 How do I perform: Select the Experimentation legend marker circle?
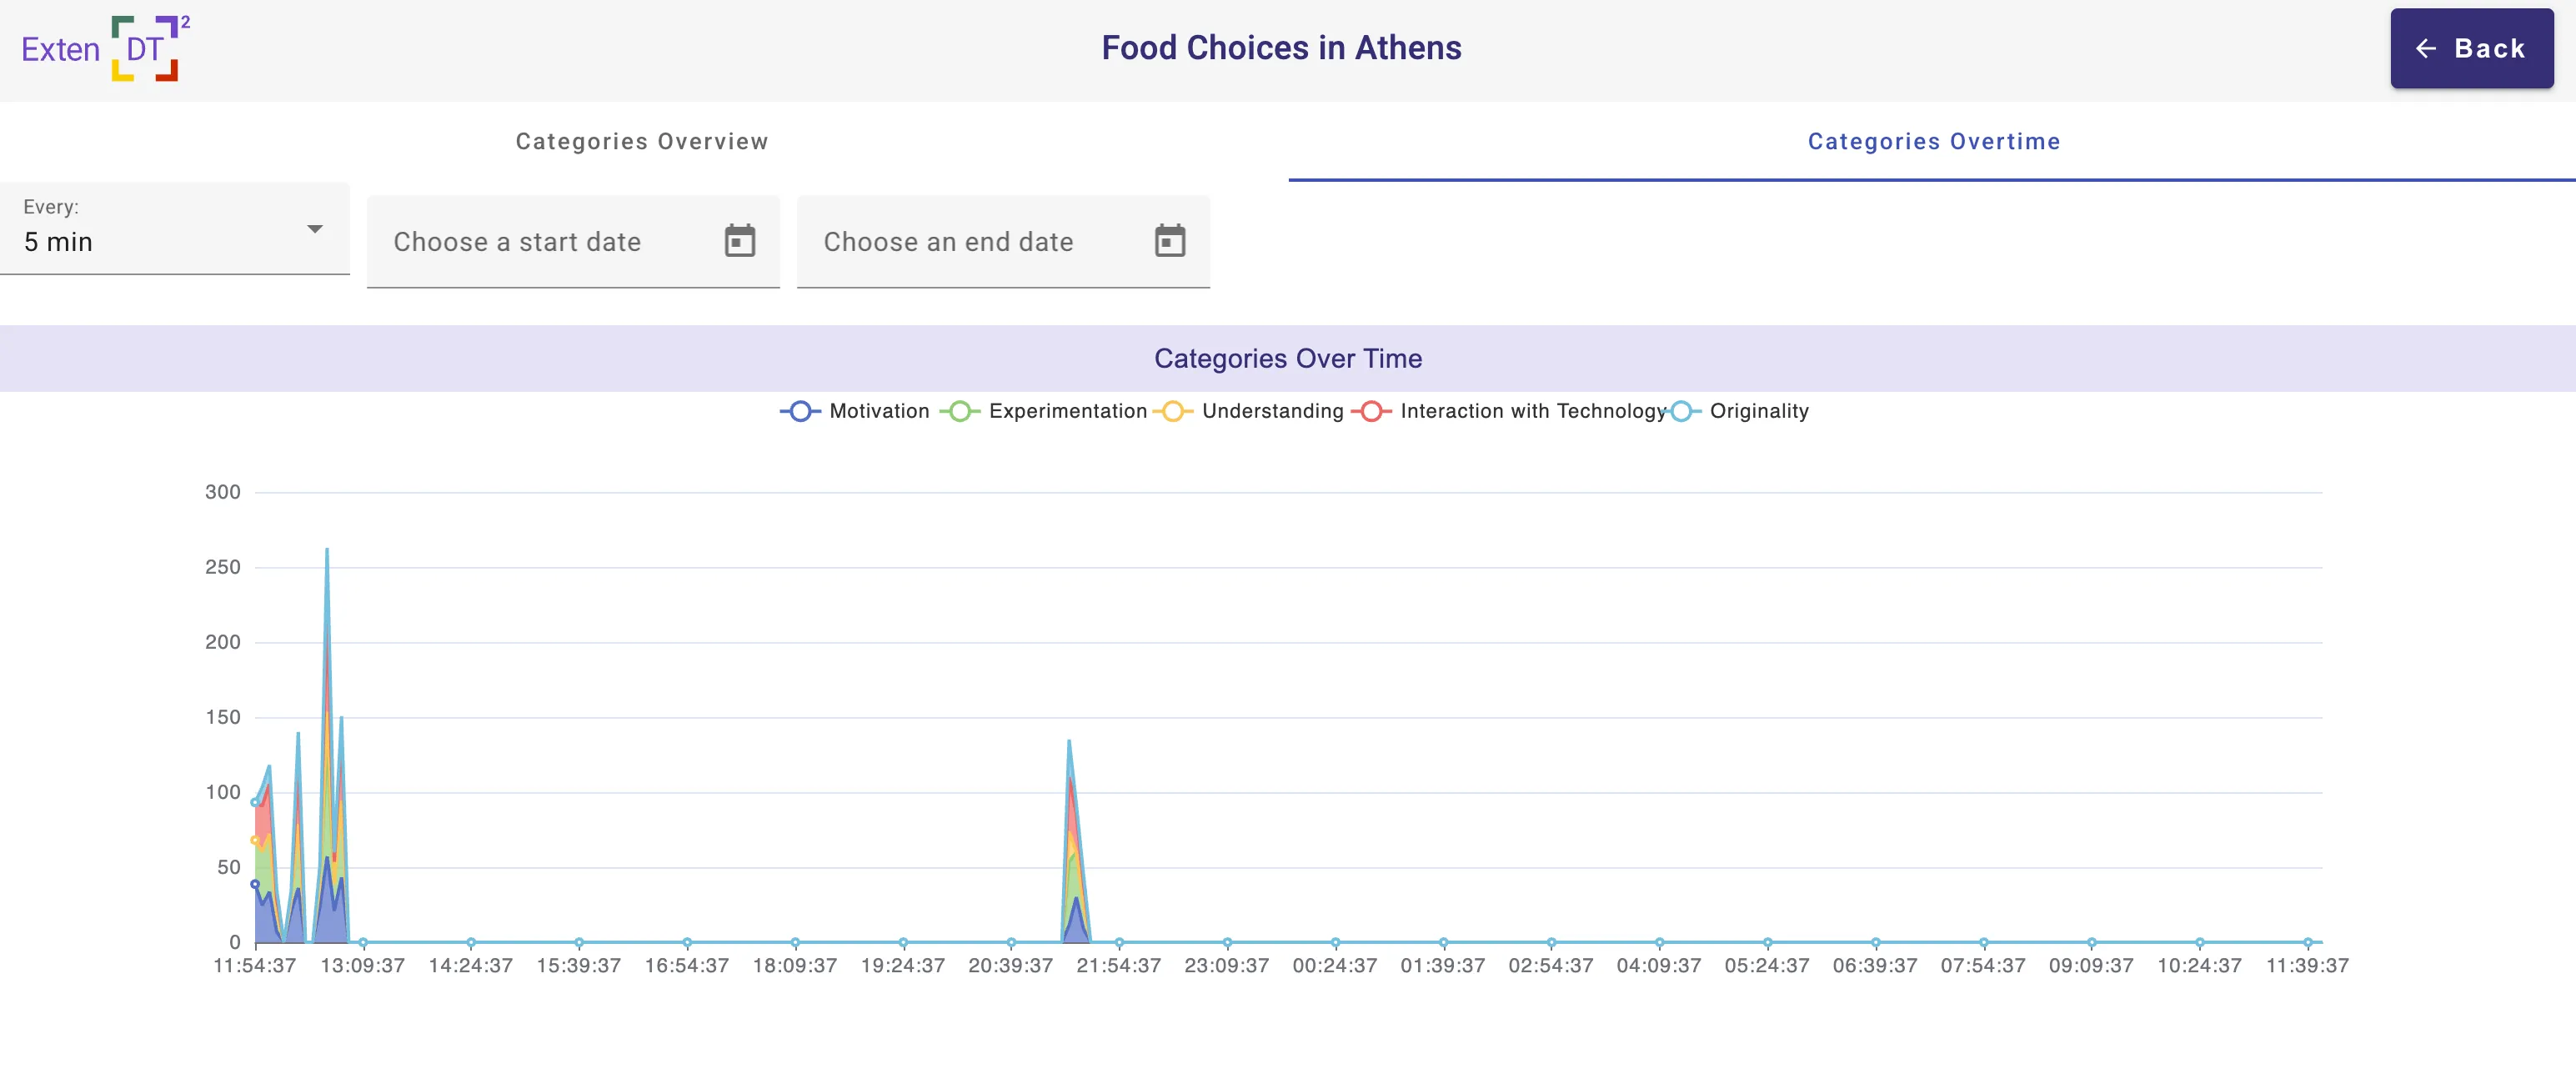(x=961, y=411)
